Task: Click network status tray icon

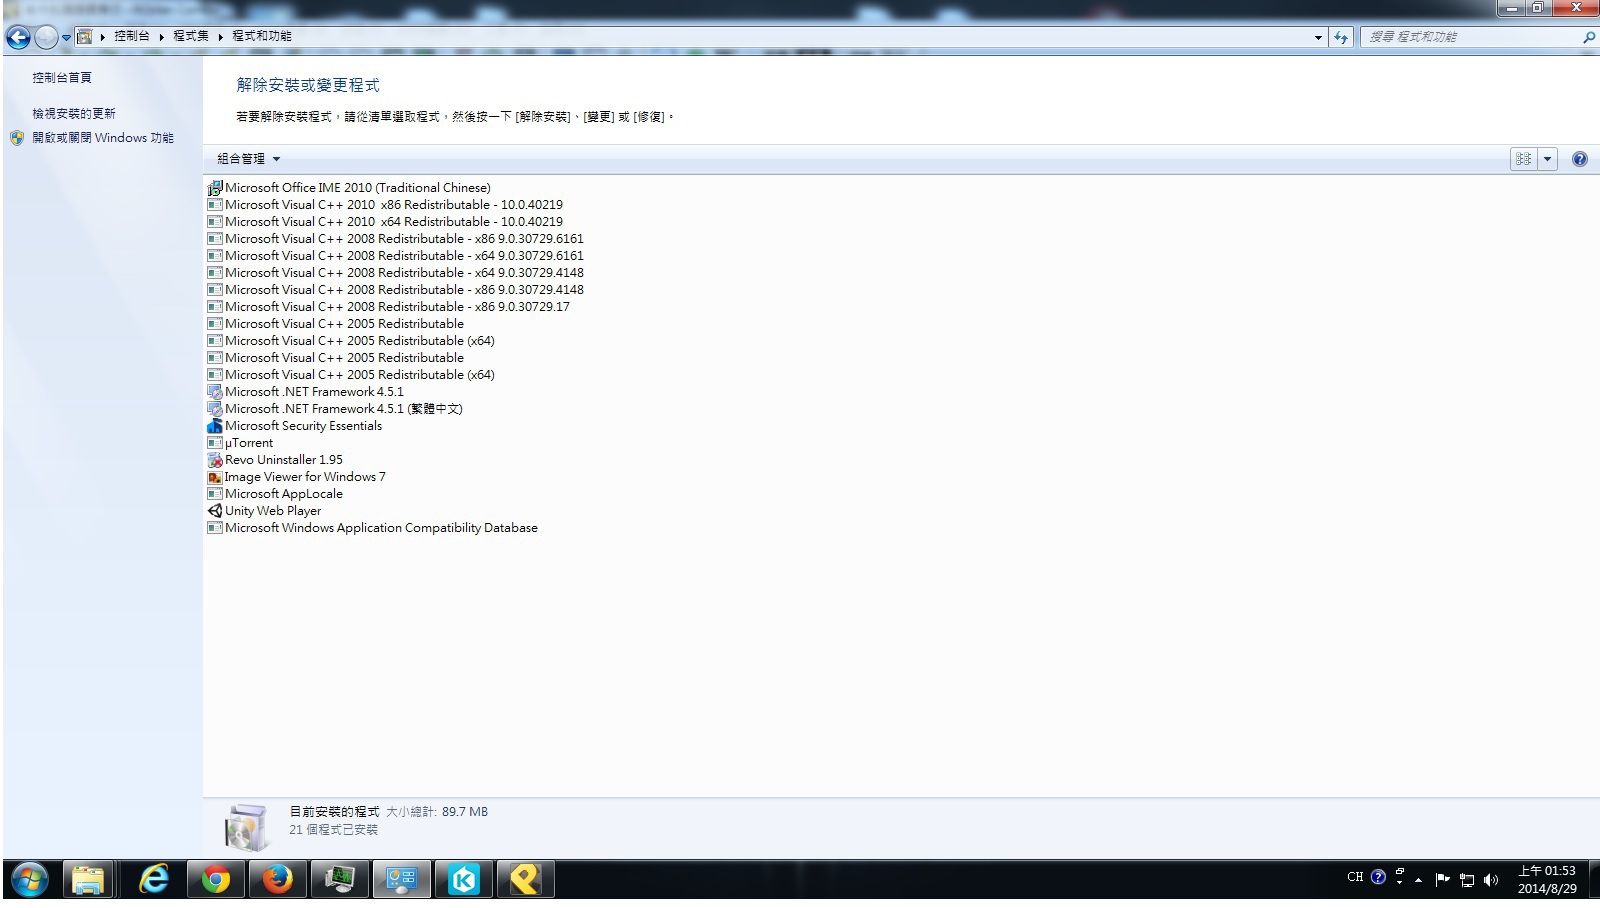Action: point(1467,880)
